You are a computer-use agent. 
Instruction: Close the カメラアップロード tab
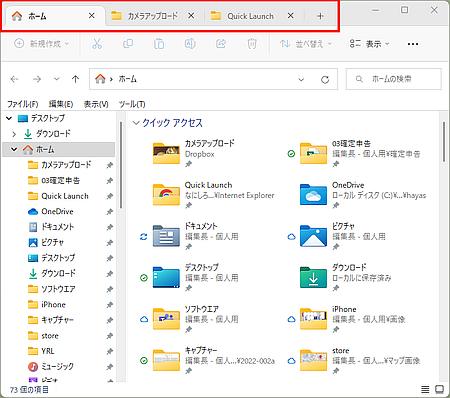click(191, 16)
